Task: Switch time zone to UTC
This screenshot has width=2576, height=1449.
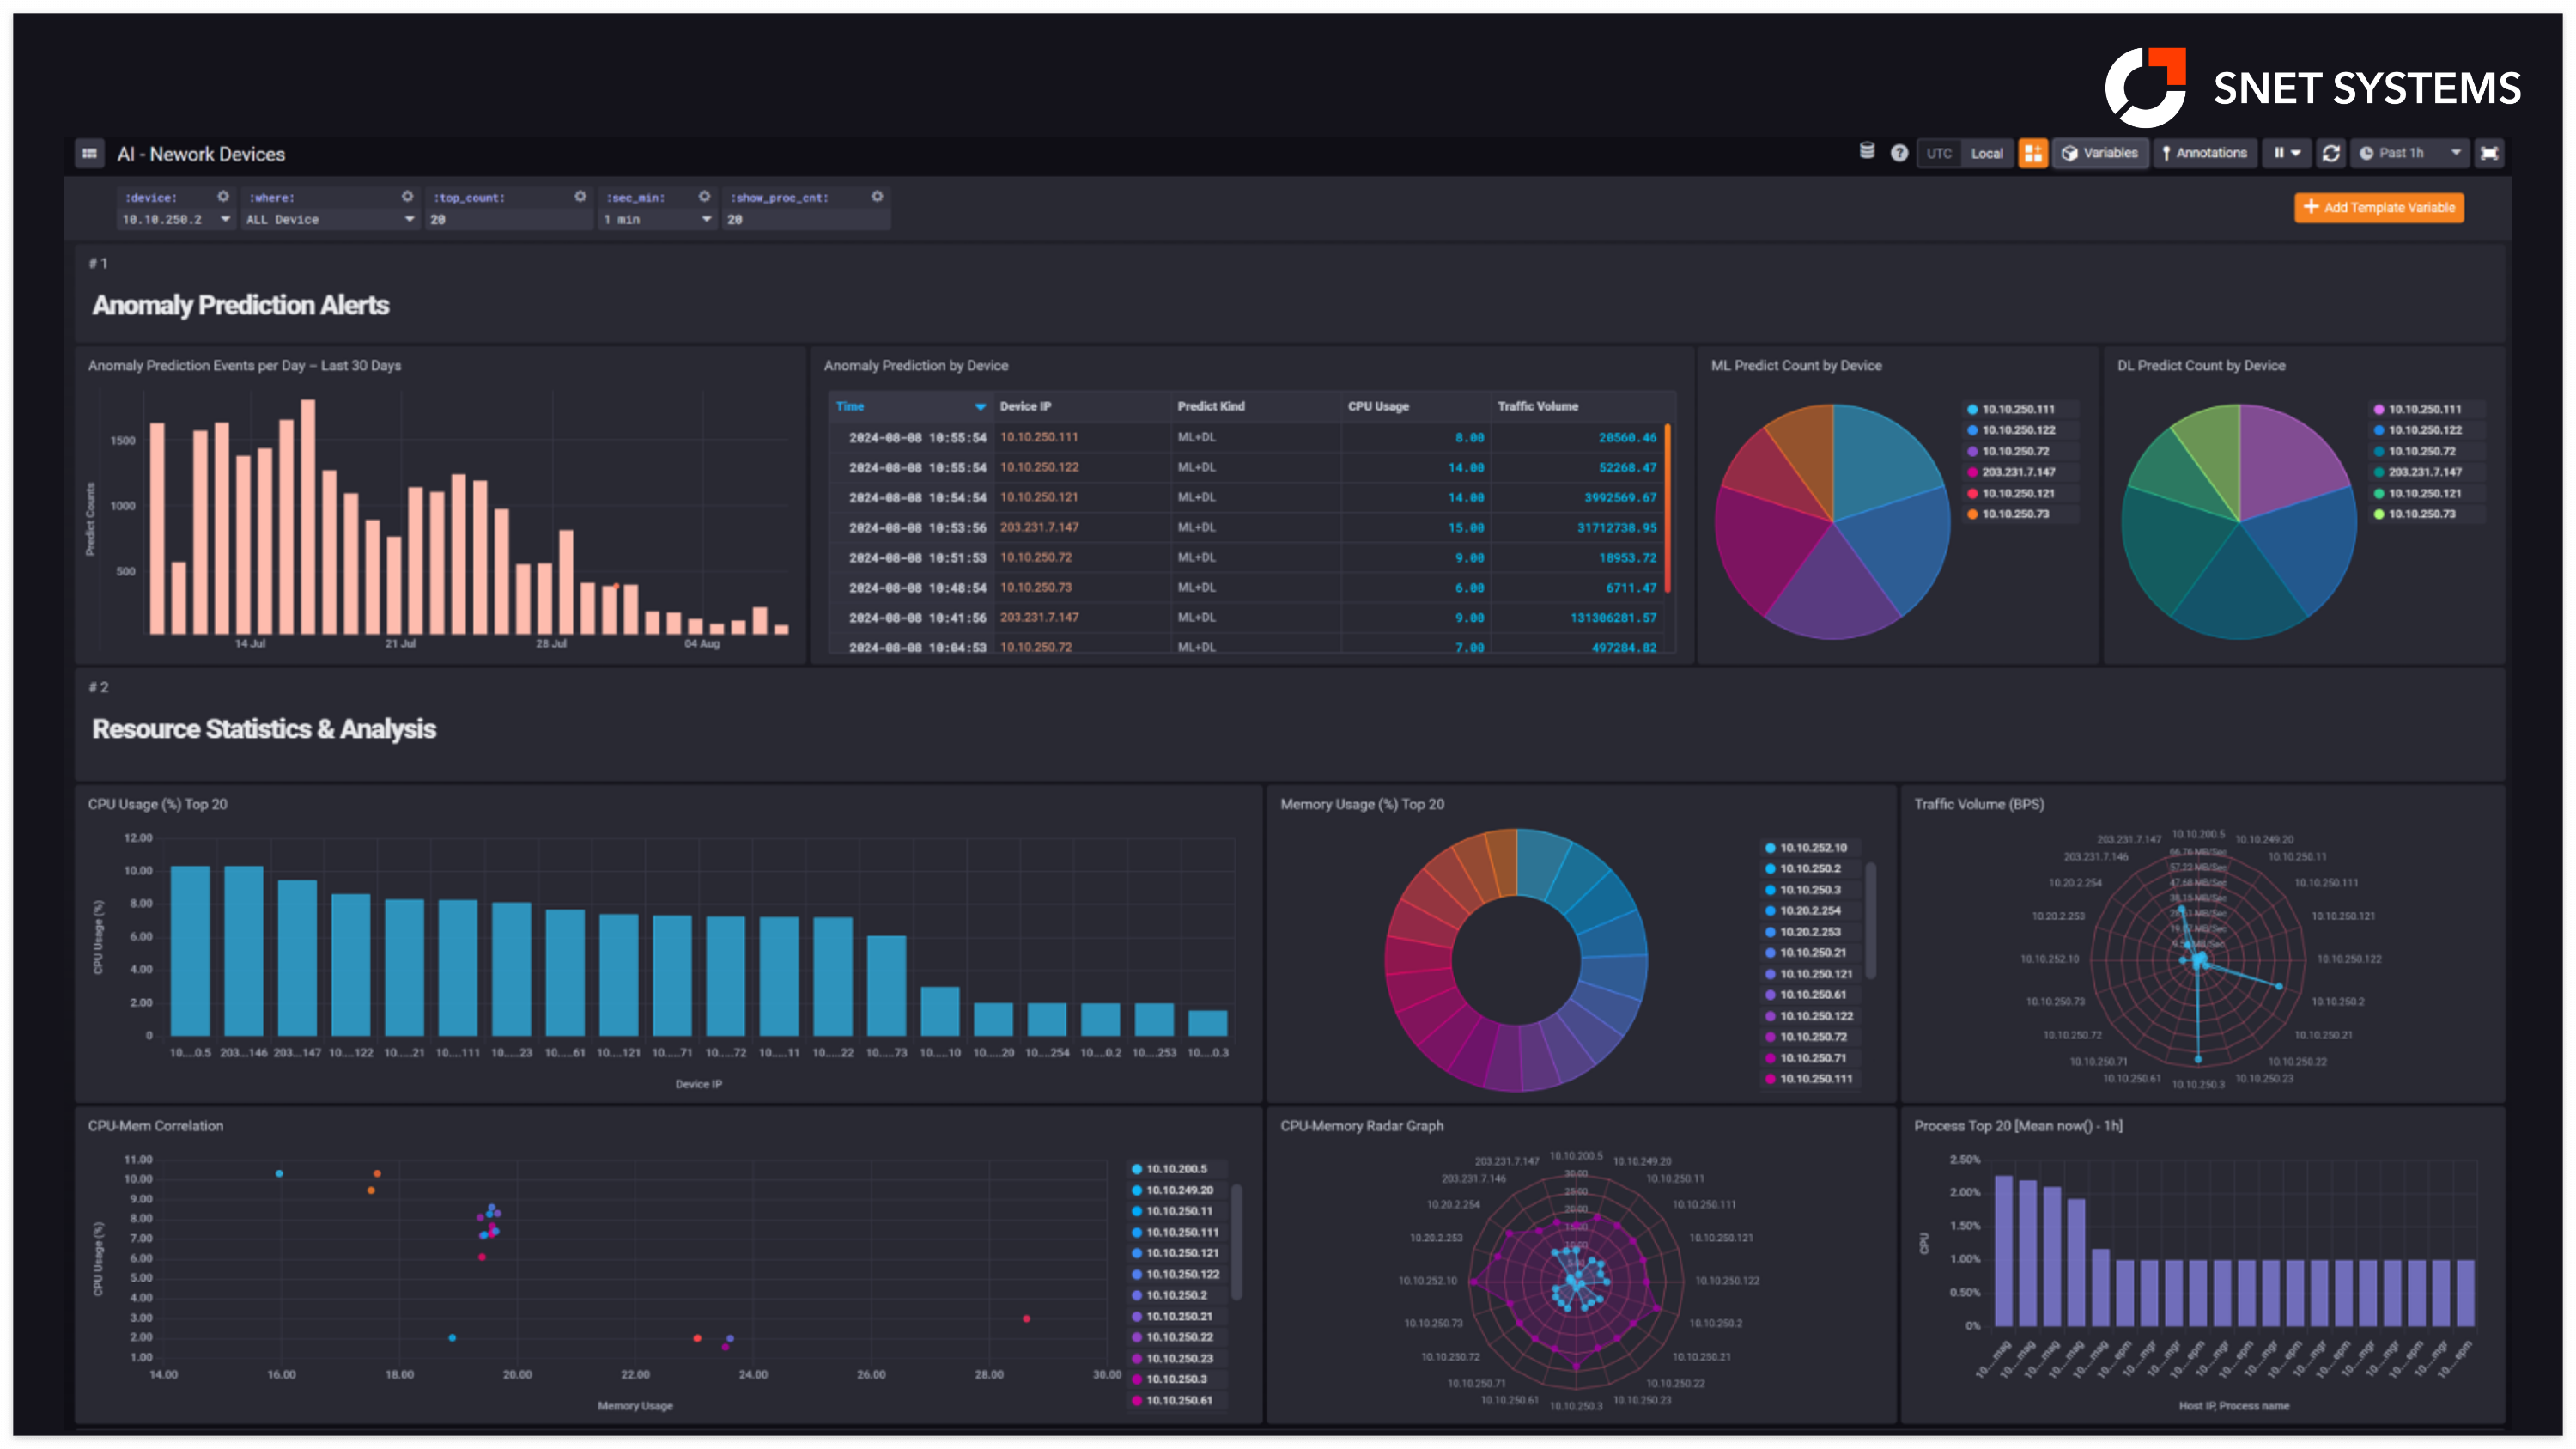Action: pyautogui.click(x=1938, y=153)
